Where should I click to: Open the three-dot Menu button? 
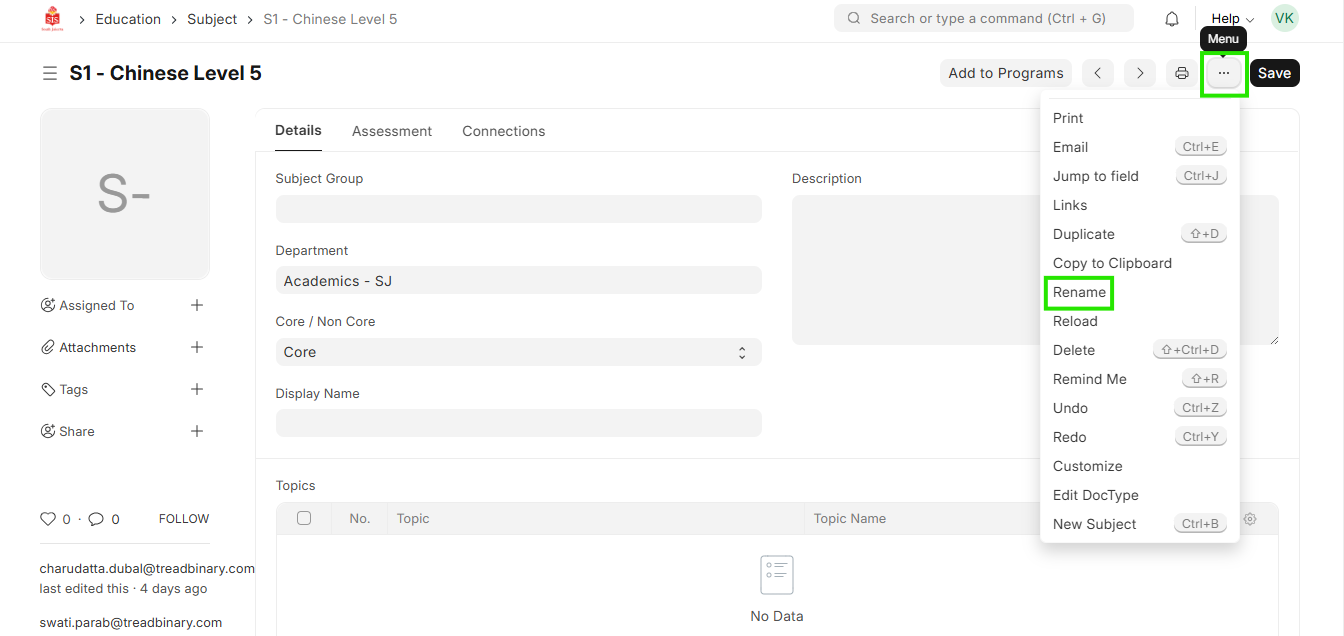pos(1224,73)
